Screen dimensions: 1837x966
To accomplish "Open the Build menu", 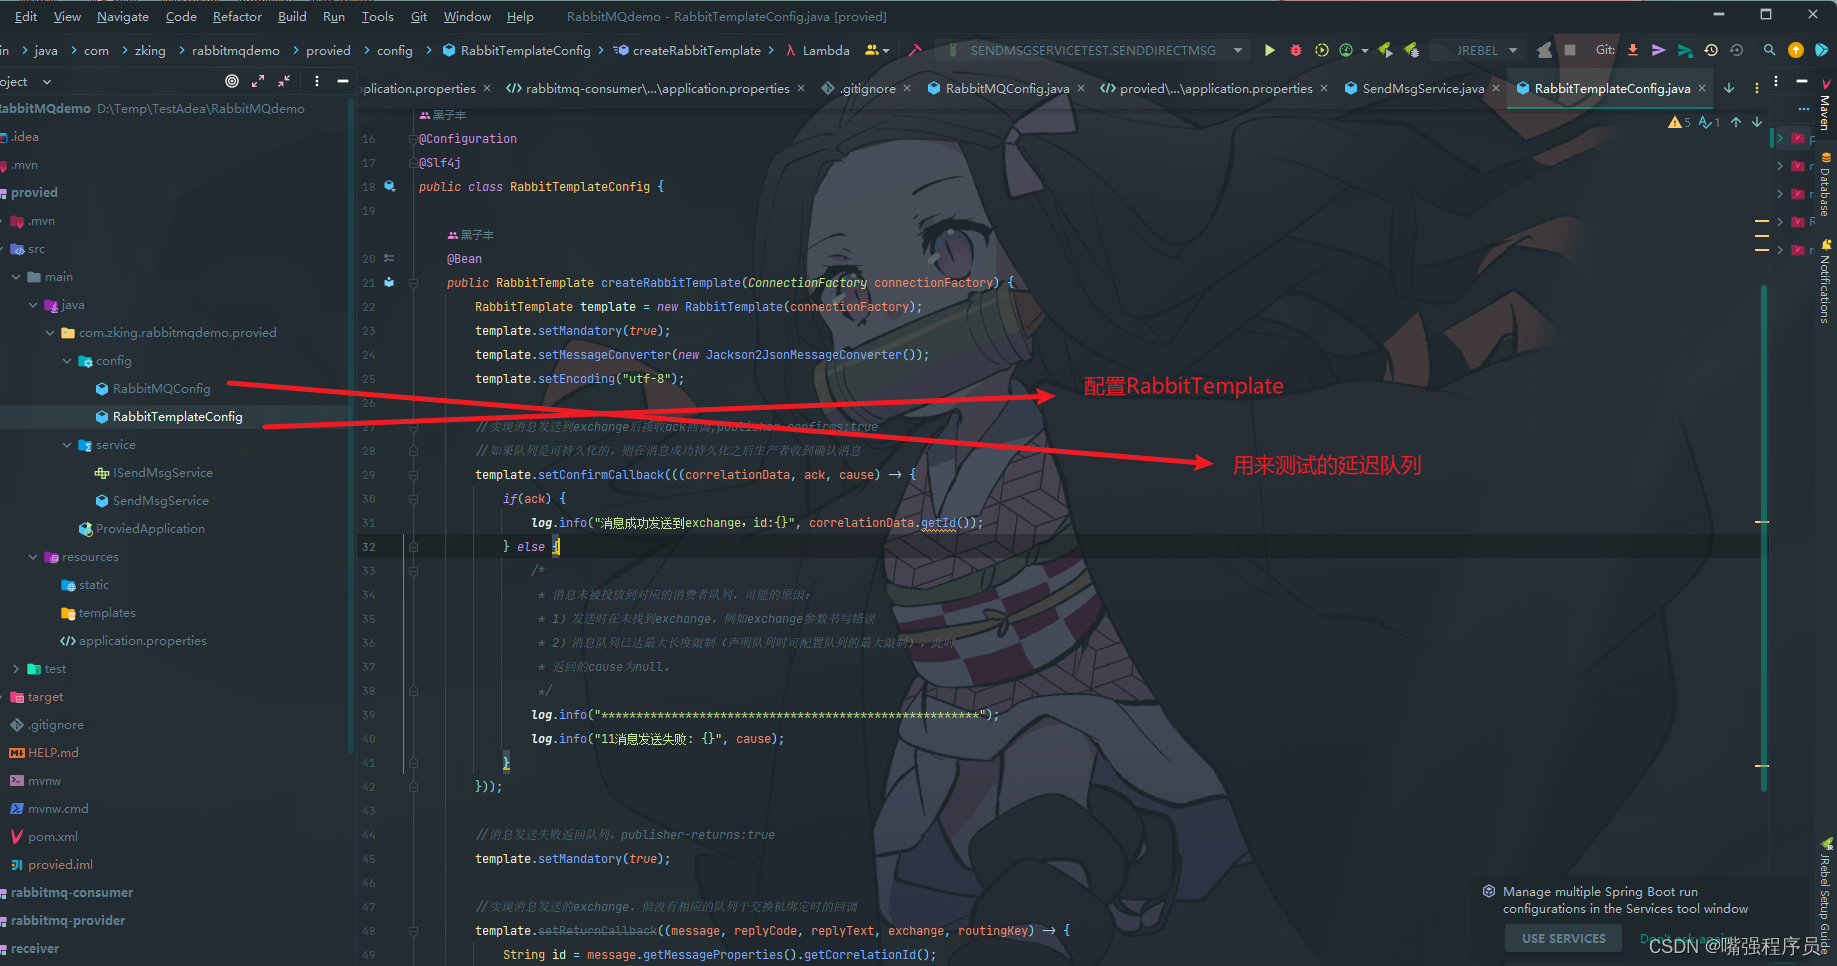I will tap(292, 16).
